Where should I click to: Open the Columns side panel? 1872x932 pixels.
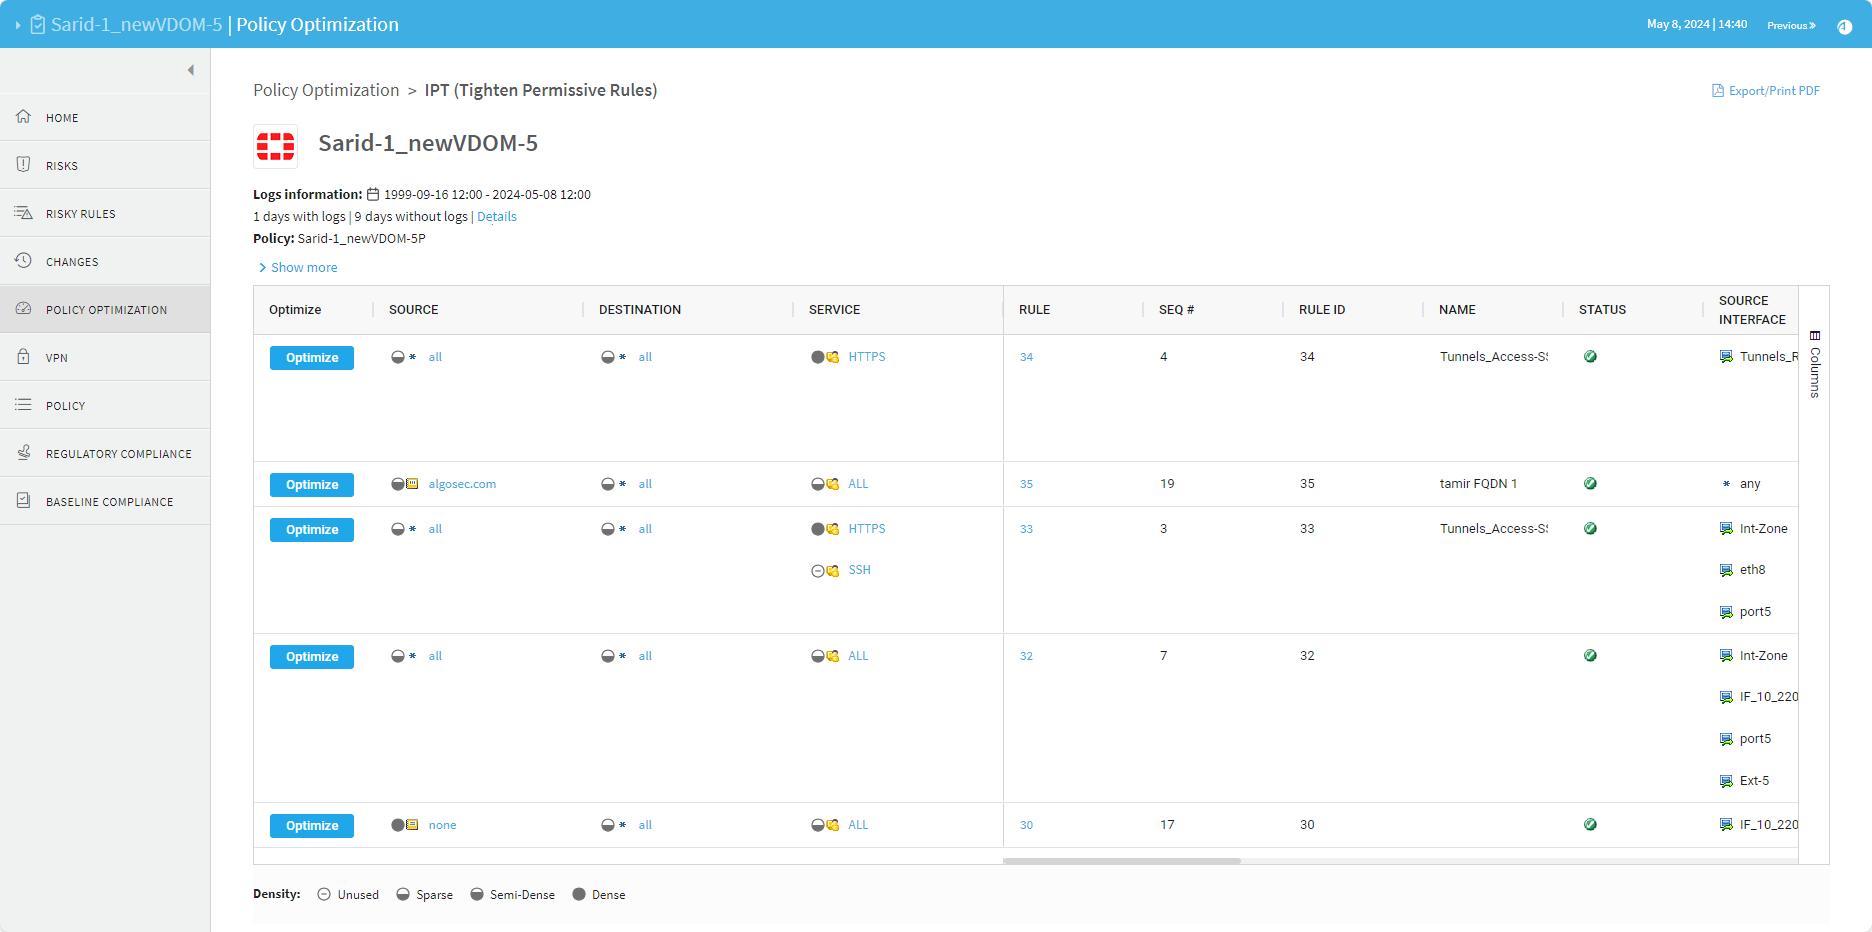tap(1814, 365)
